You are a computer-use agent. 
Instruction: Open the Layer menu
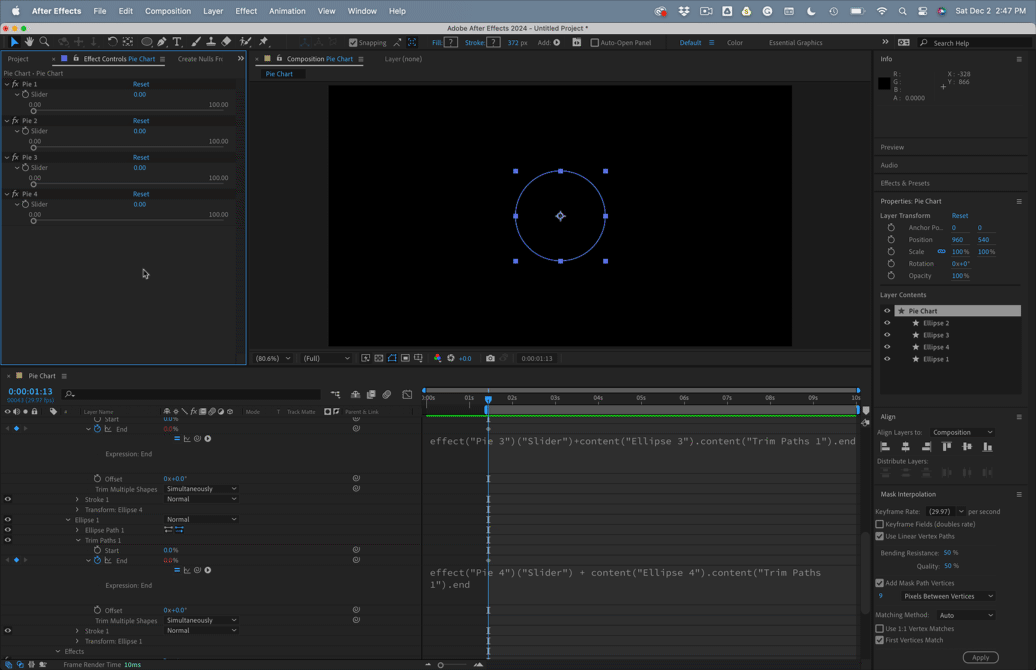point(213,11)
